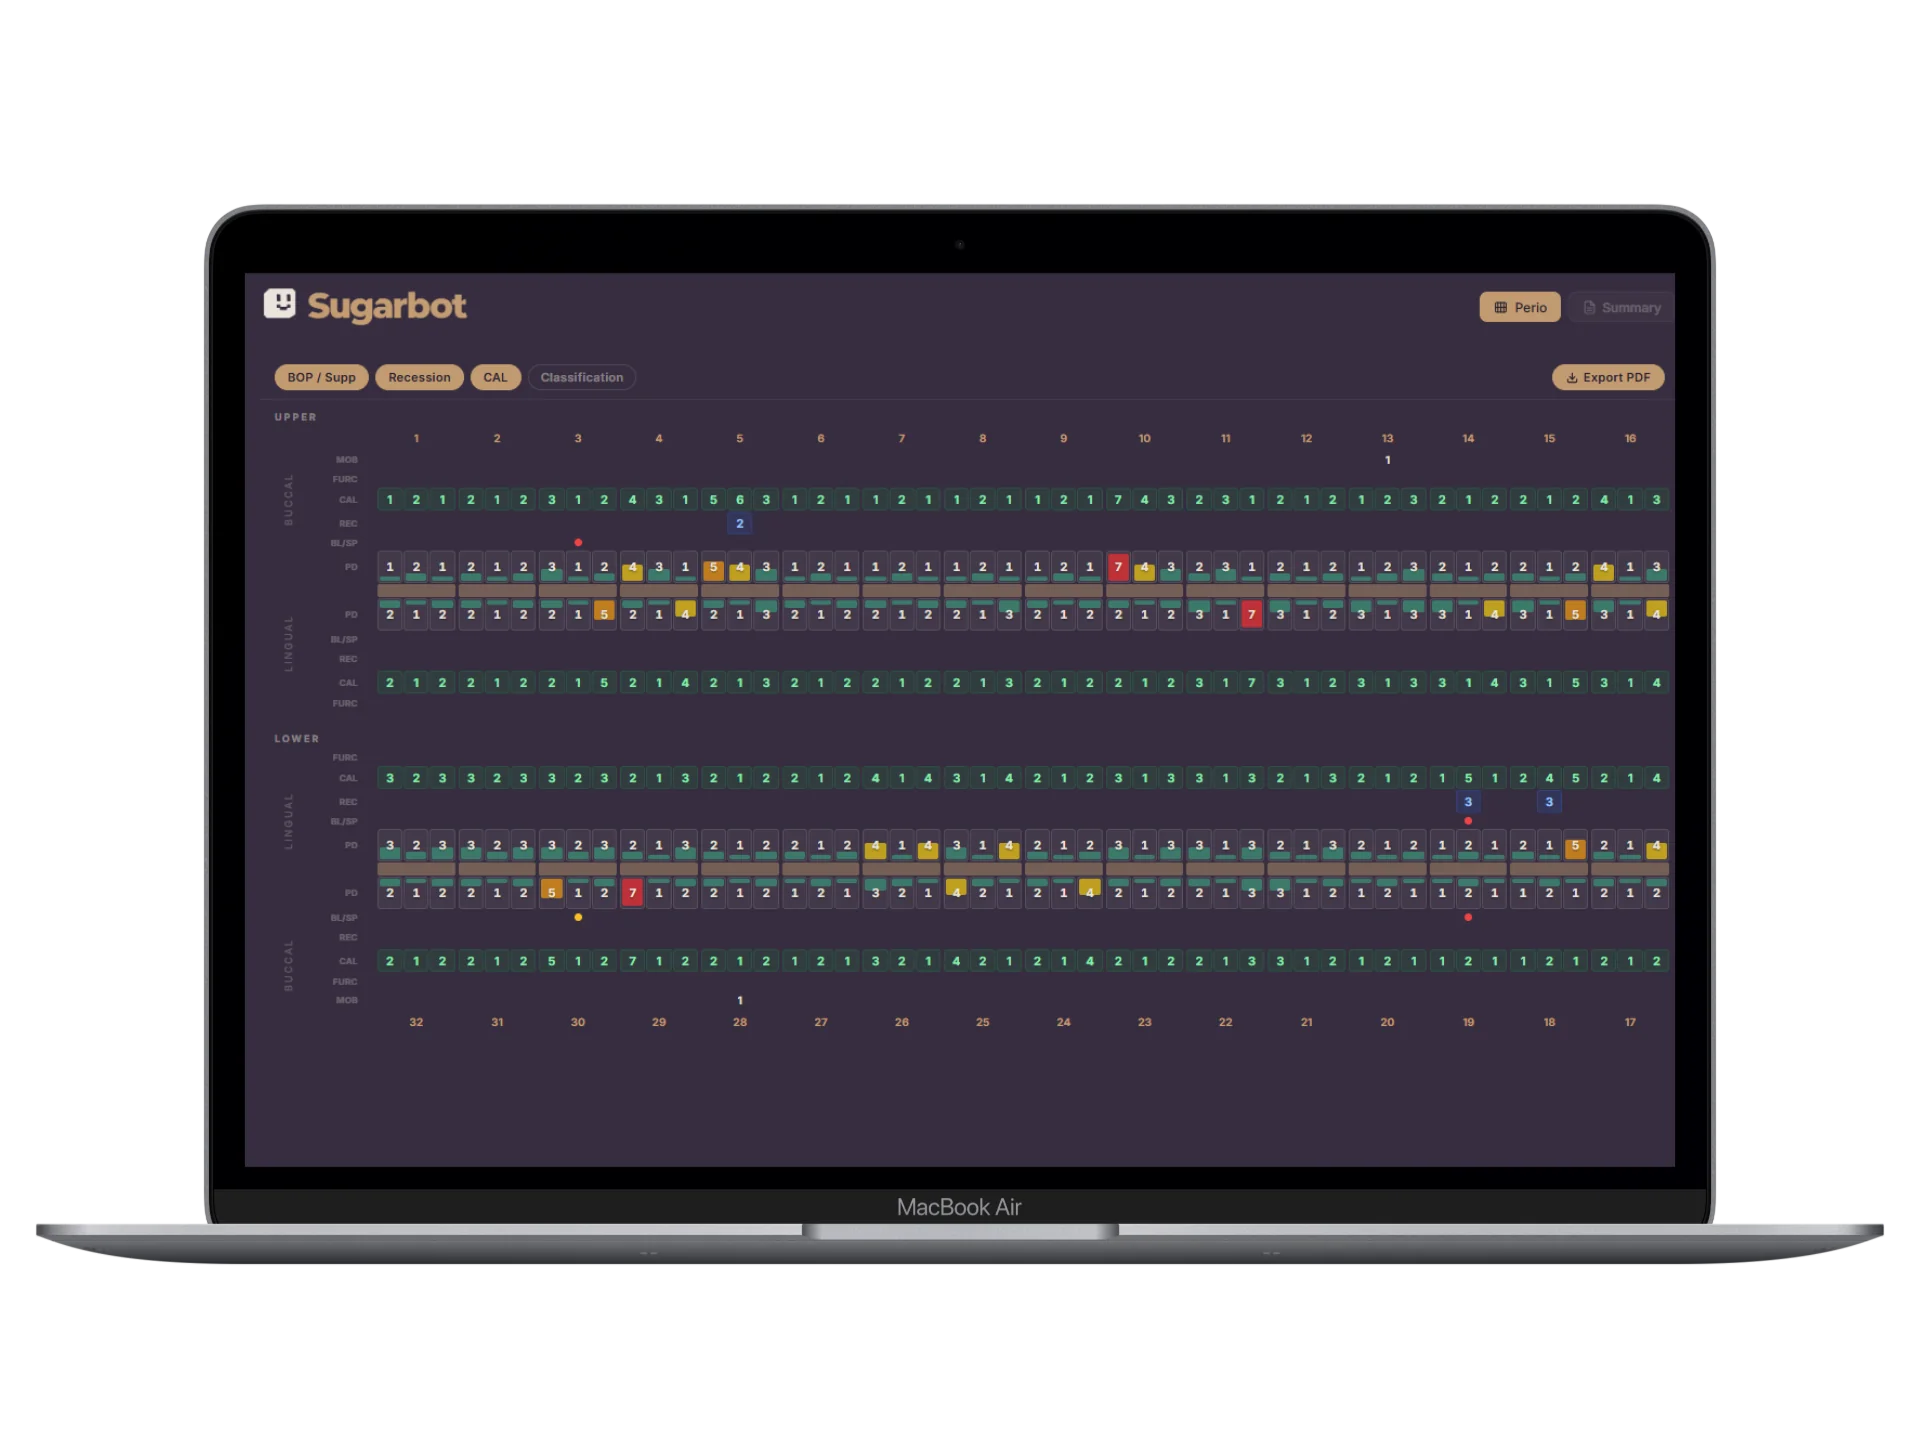Switch to the Perio tab
Screen dimensions: 1920x1440
coord(1519,307)
